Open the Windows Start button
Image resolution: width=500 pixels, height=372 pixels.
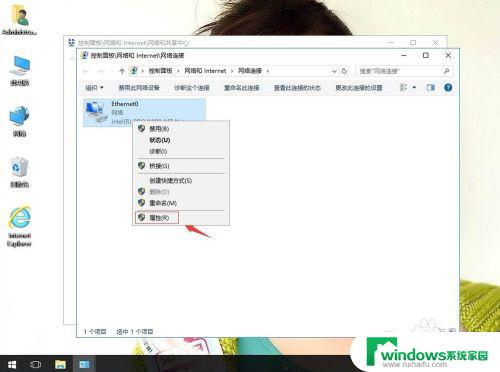[12, 364]
